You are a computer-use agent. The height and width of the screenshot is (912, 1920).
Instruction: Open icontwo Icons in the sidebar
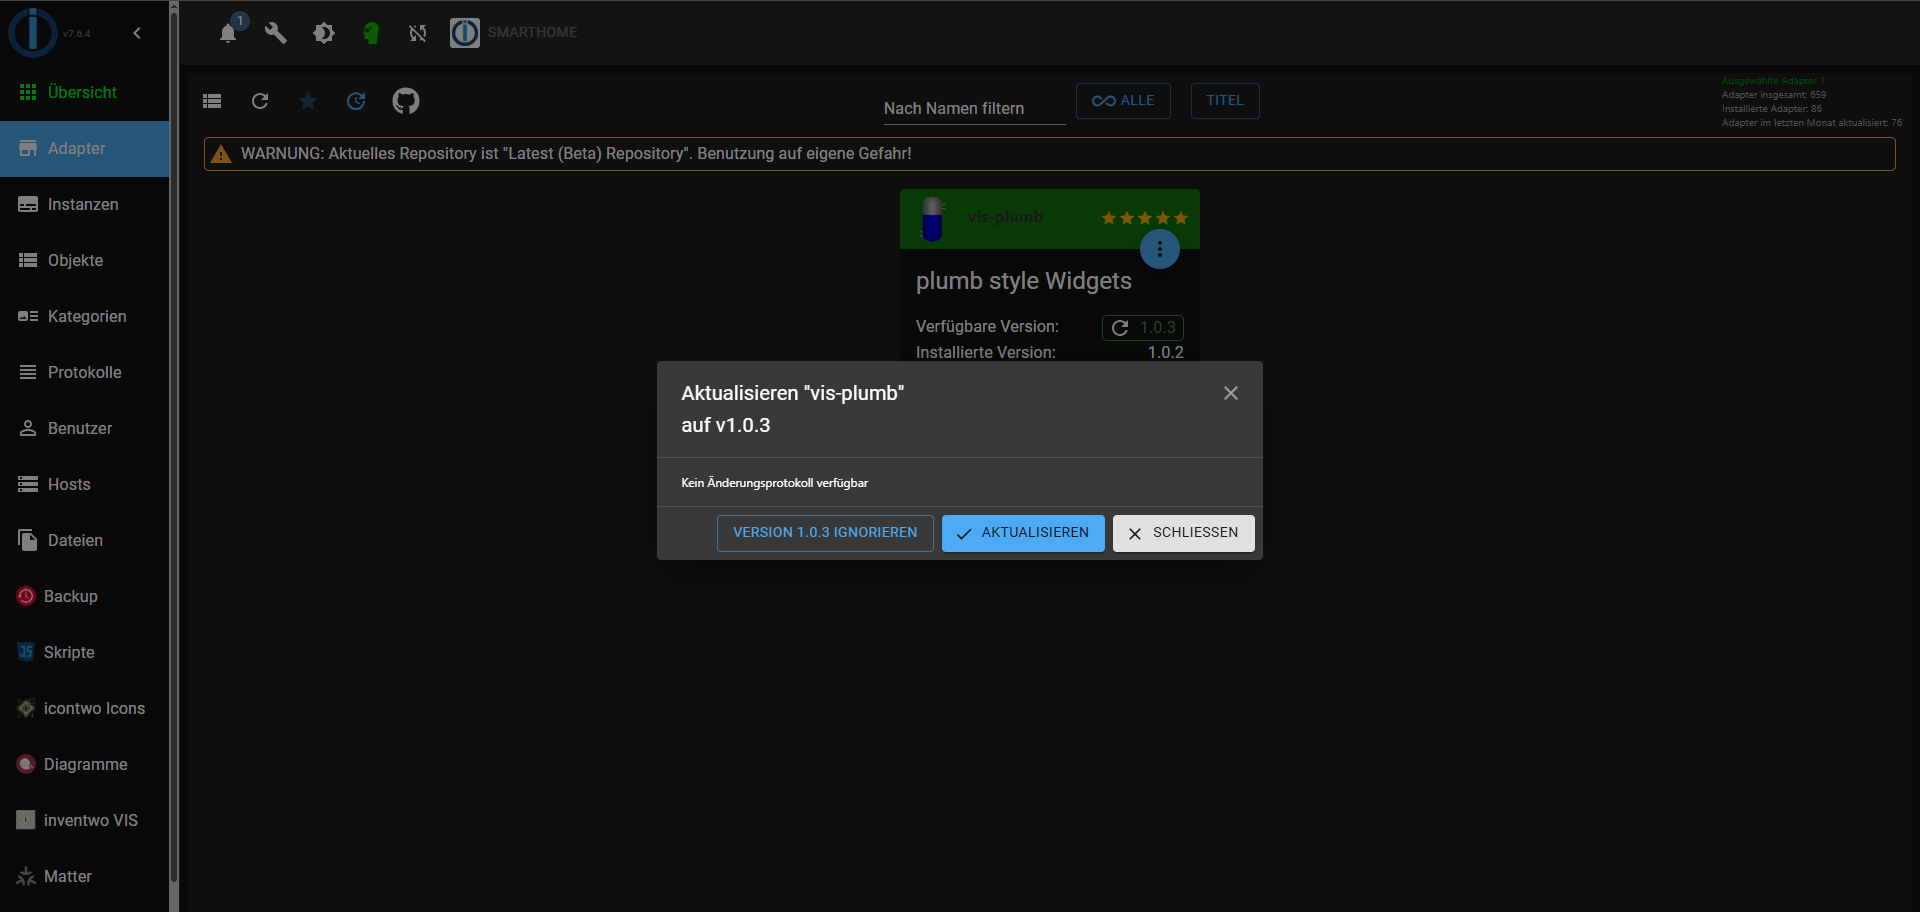pos(85,708)
